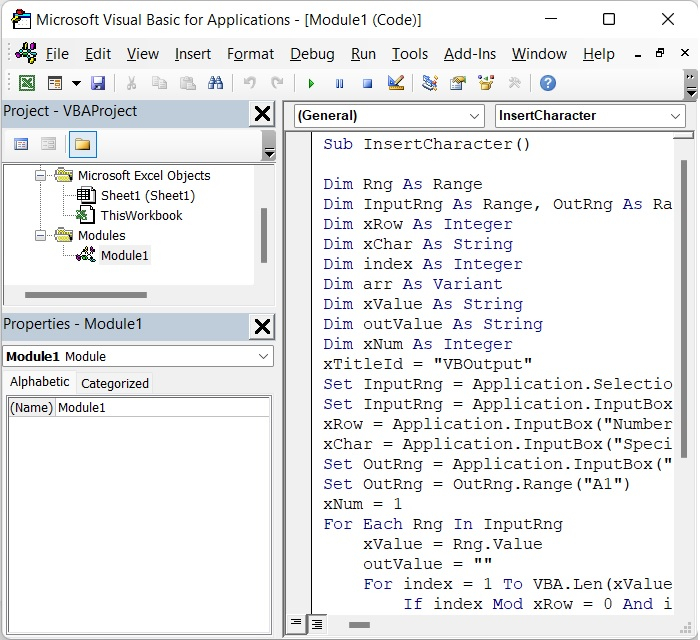Screen dimensions: 700x640
Task: Open Find with the binoculars icon
Action: (215, 83)
